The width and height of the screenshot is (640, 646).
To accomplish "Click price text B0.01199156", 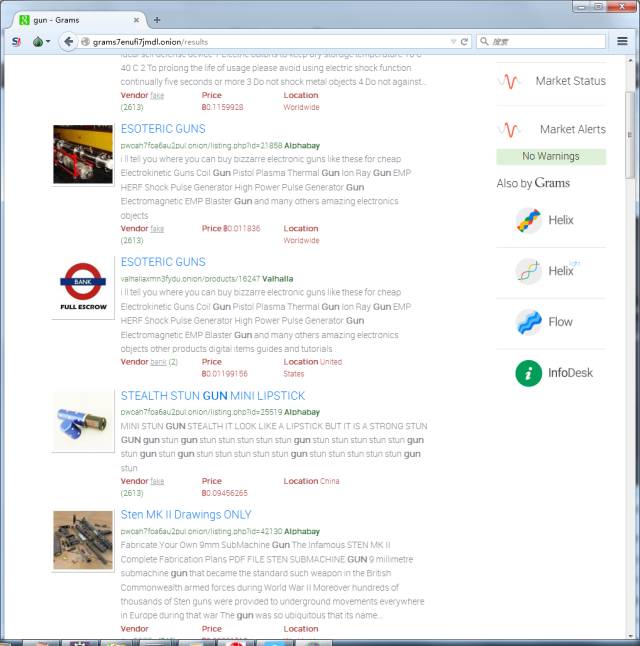I will coord(224,374).
